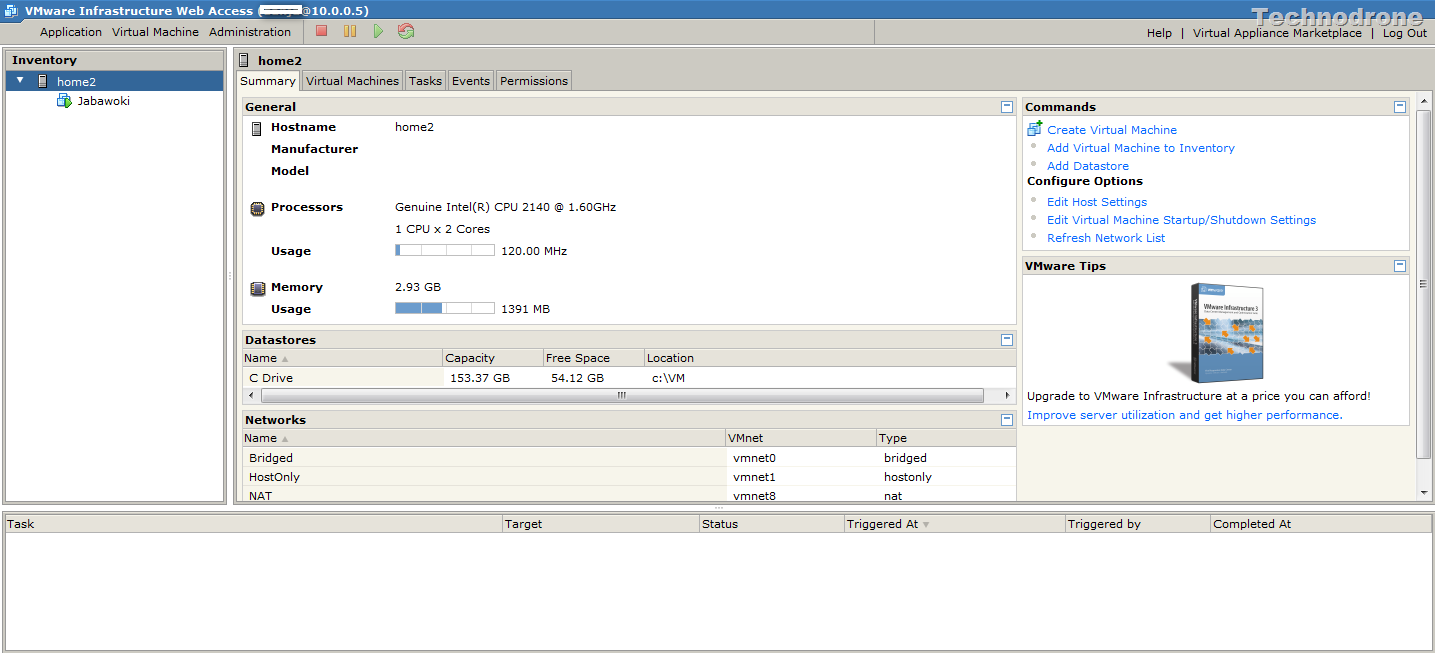Click the Create Virtual Machine icon

tap(1034, 128)
